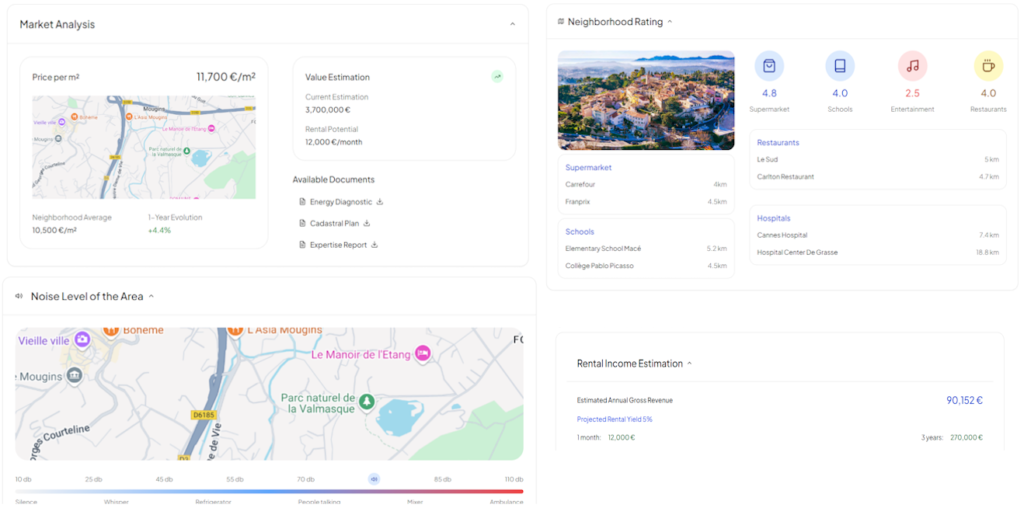
Task: Click Parc naturel de la Valmasque marker on noise map
Action: click(366, 402)
